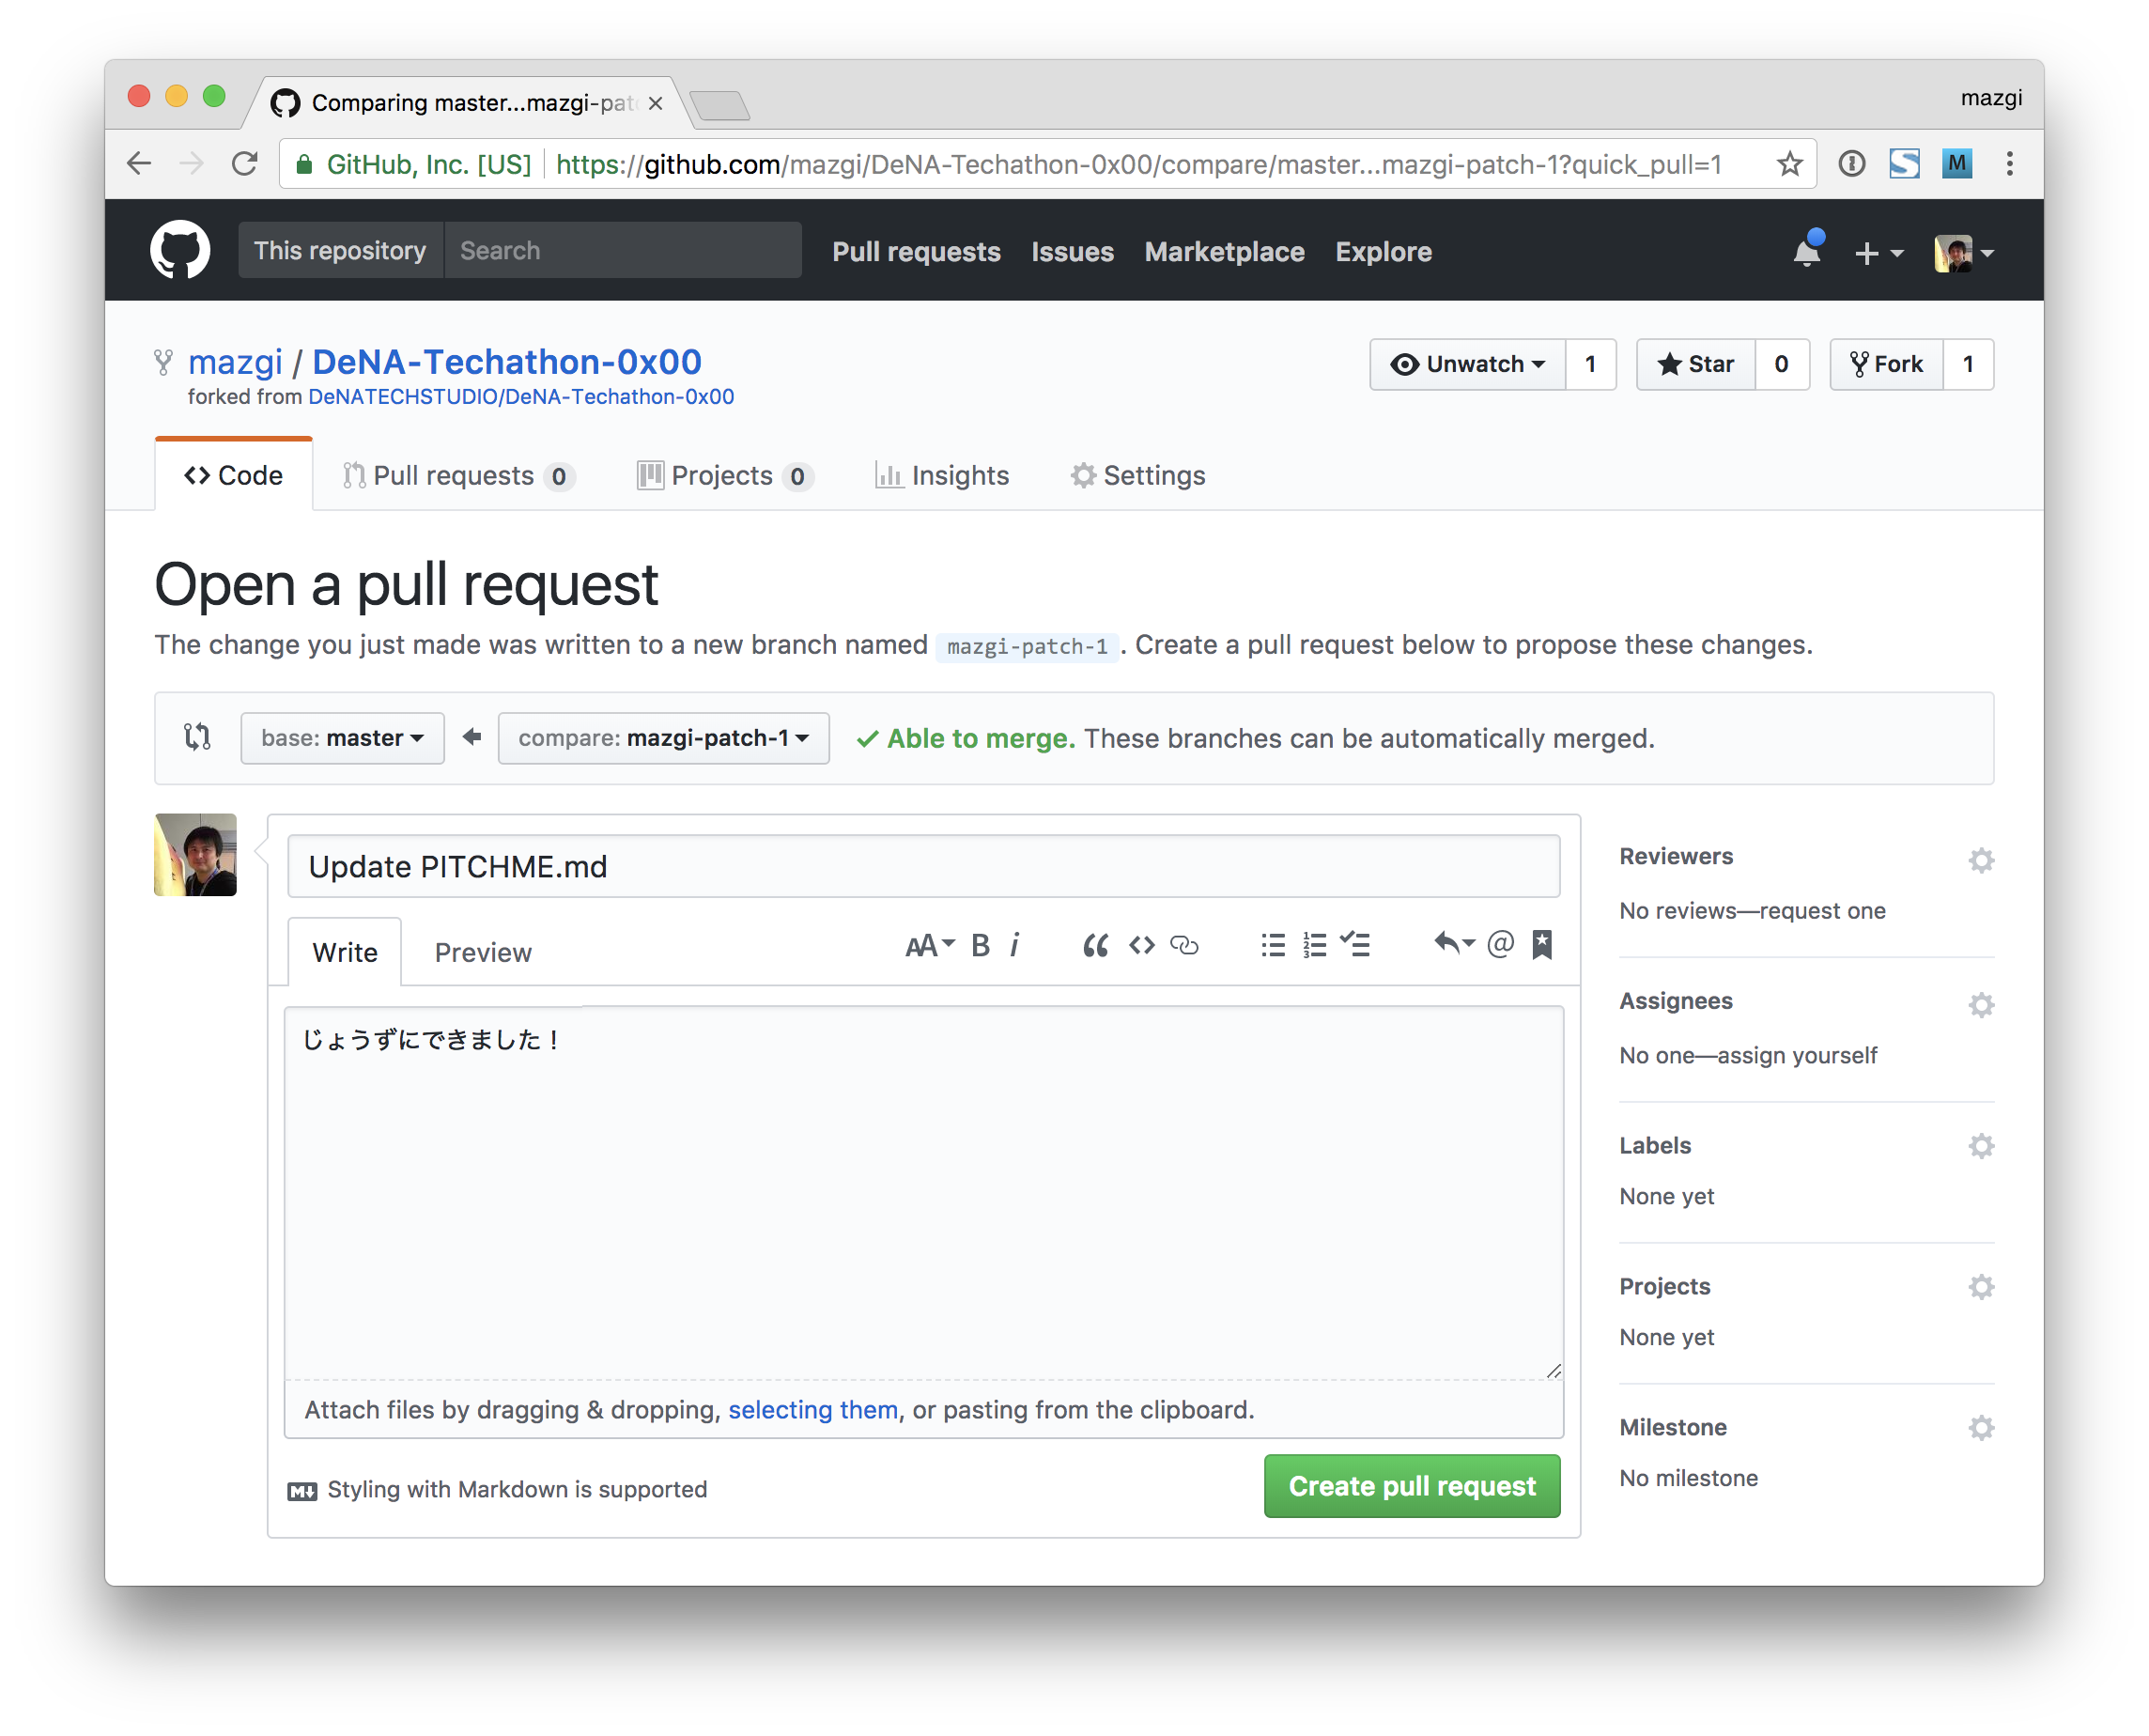Screen dimensions: 2149x1736
Task: Click the add link icon
Action: pyautogui.click(x=1184, y=945)
